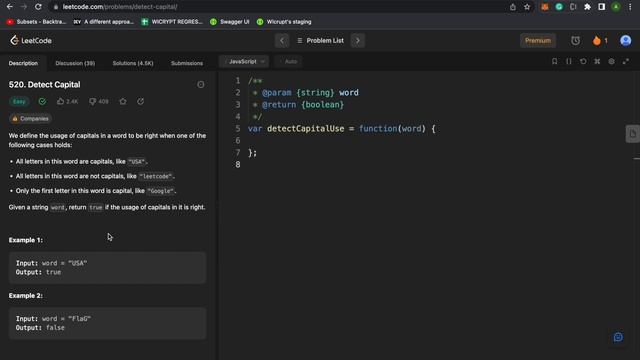Open the MetaMask fox extension

[x=545, y=7]
